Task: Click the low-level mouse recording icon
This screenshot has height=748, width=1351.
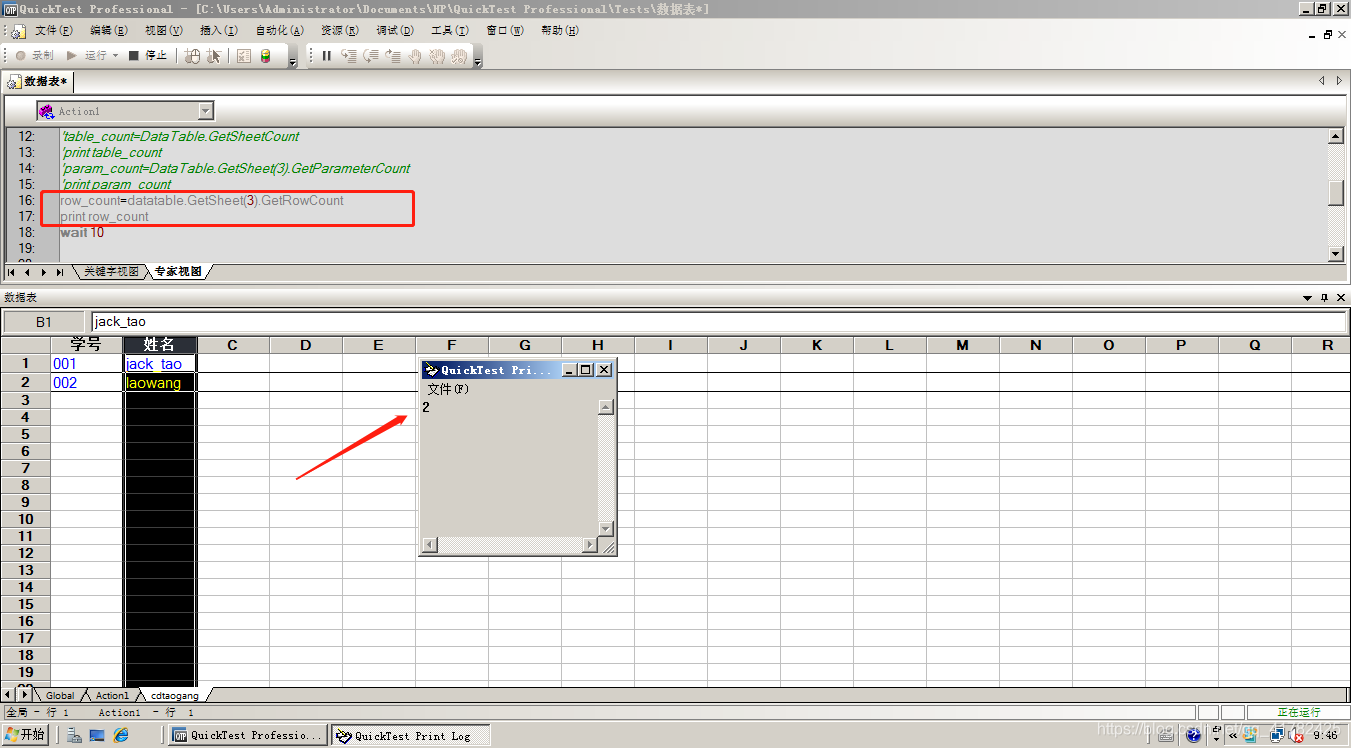Action: 193,56
